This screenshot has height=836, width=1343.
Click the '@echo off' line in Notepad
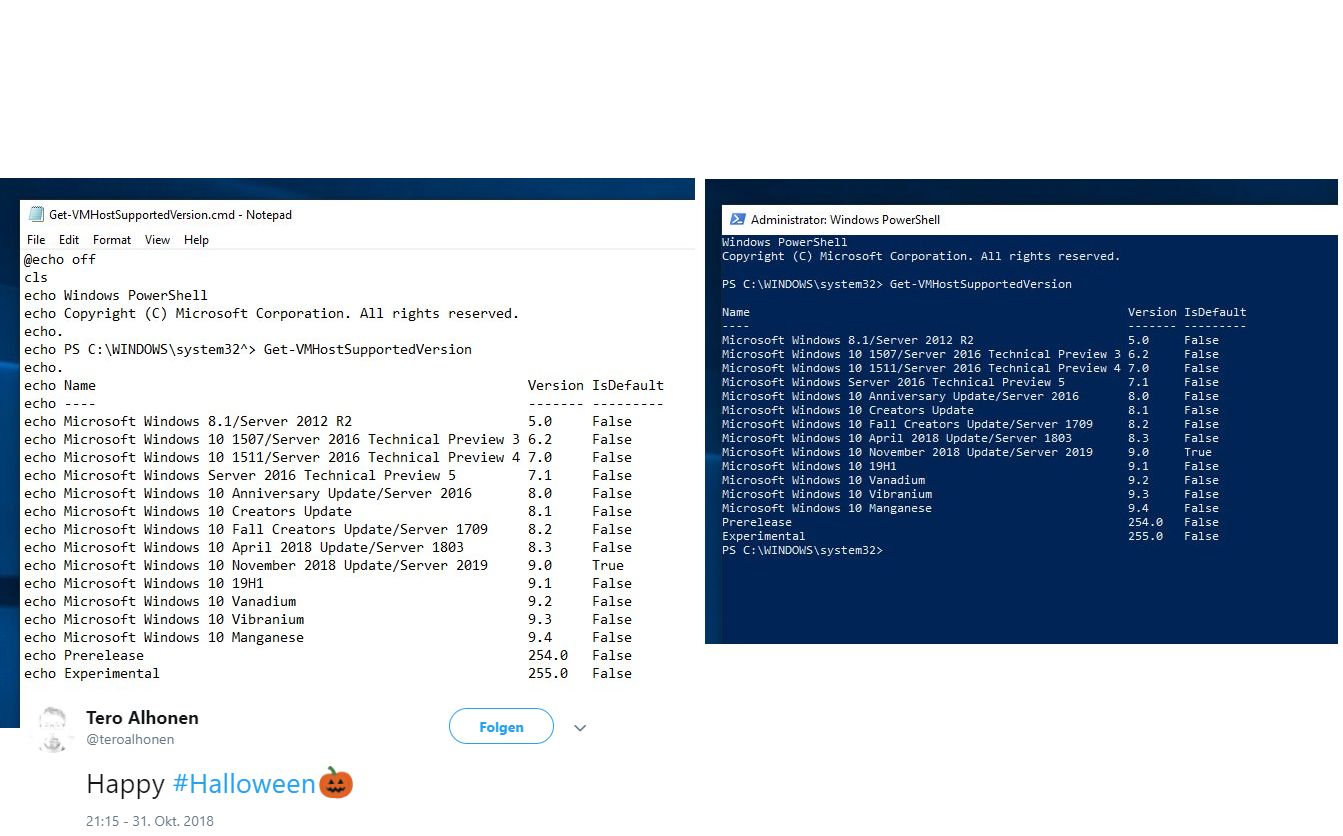[x=60, y=259]
